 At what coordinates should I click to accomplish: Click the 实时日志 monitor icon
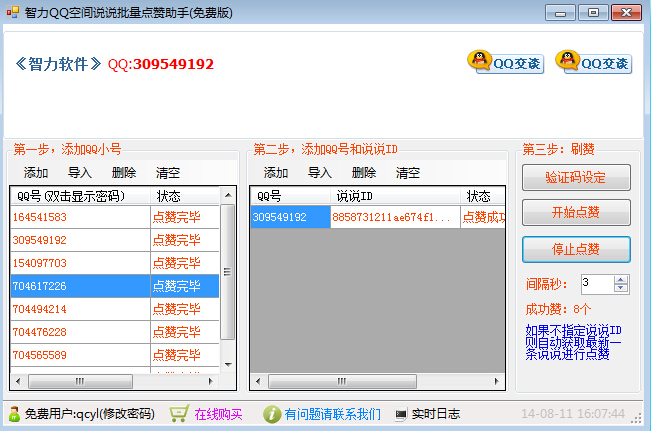coord(401,414)
